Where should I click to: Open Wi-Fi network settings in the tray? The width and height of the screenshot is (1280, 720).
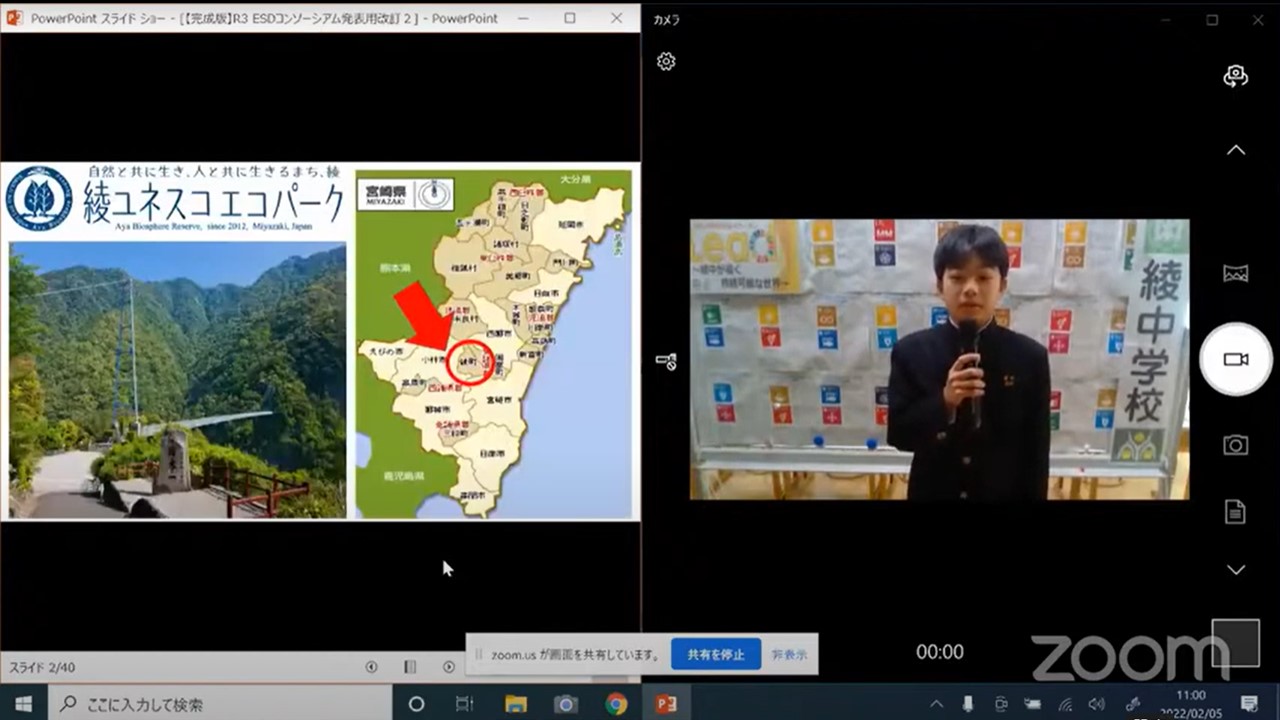pyautogui.click(x=1066, y=704)
